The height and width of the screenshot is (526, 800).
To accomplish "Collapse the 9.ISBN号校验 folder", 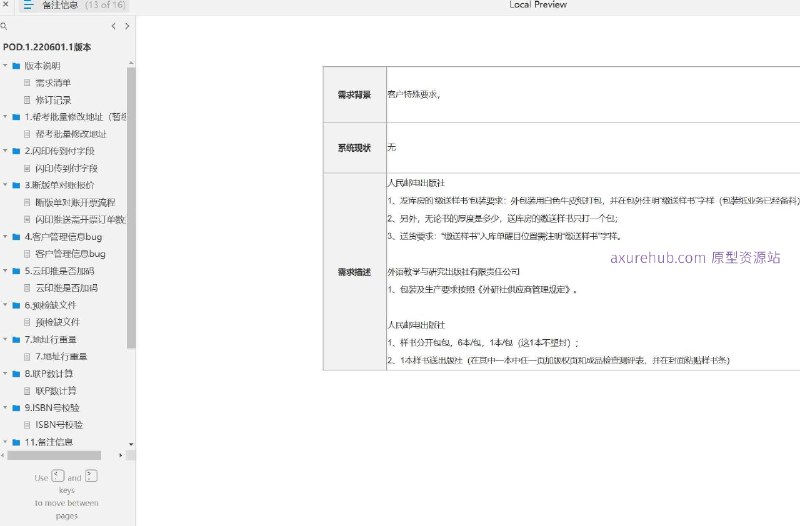I will click(5, 407).
